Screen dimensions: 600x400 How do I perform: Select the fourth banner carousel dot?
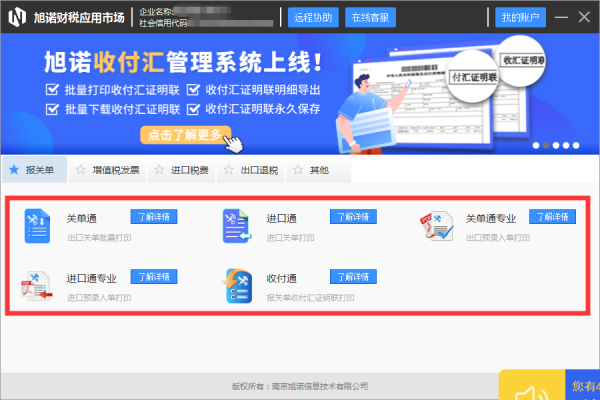coord(566,145)
